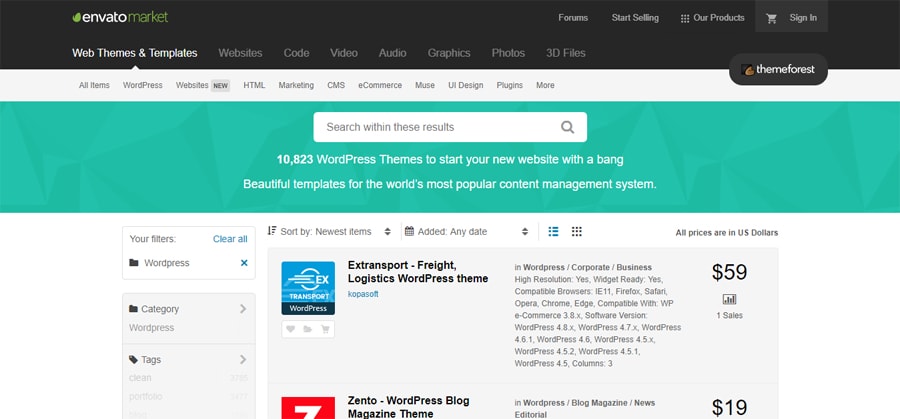This screenshot has width=900, height=419.
Task: Click Wordpress under Category filter
Action: [151, 328]
